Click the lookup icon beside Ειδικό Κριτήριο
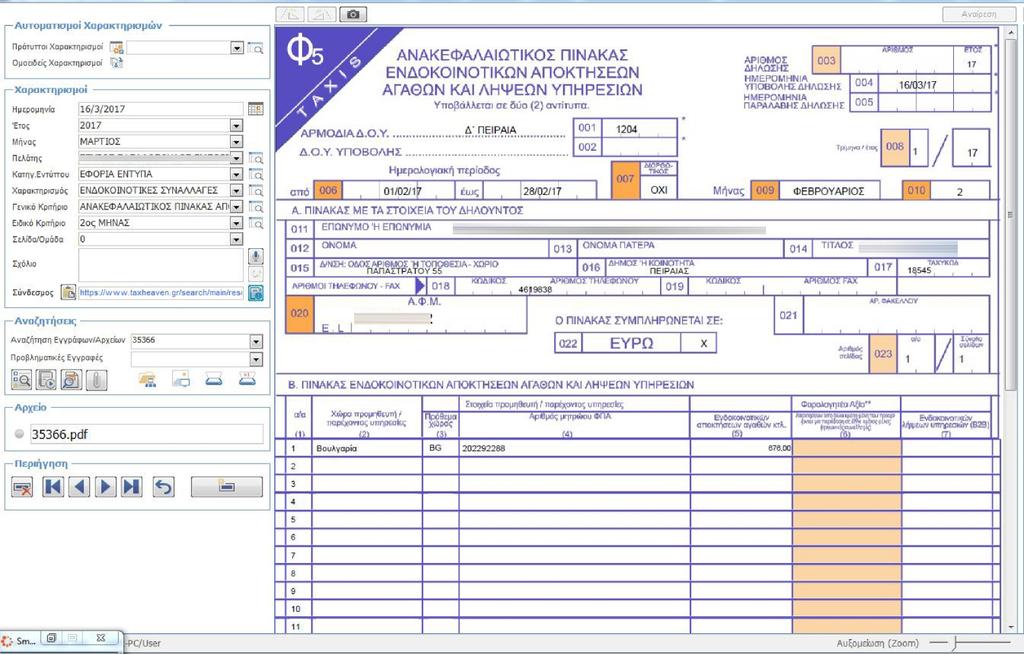This screenshot has width=1024, height=654. pos(255,223)
